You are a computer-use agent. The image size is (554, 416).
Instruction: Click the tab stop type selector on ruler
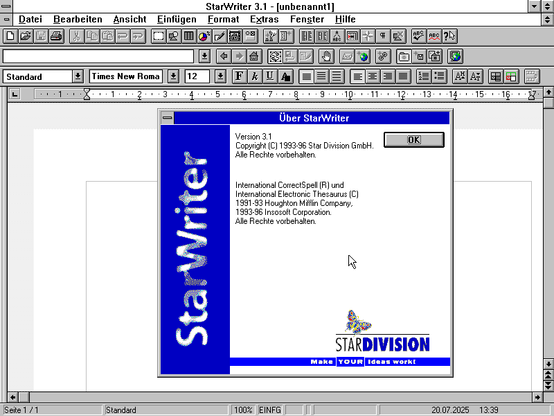14,94
